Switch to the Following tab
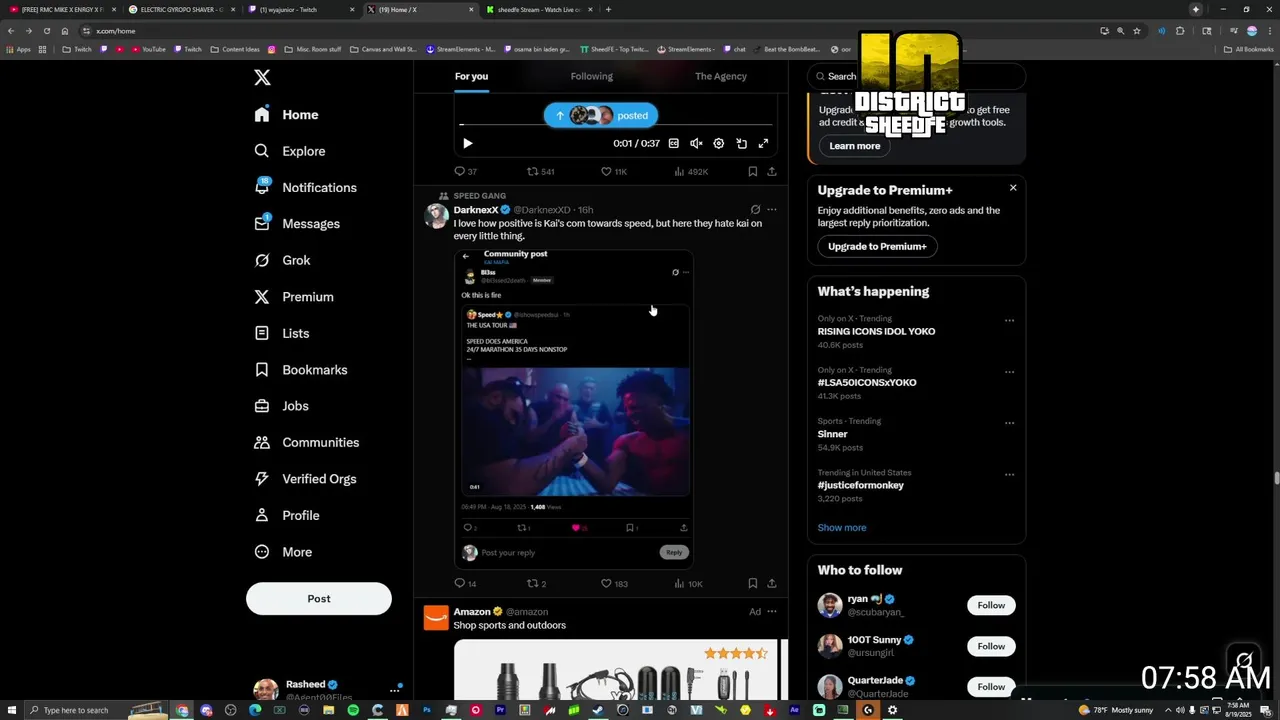The image size is (1280, 720). [x=592, y=76]
